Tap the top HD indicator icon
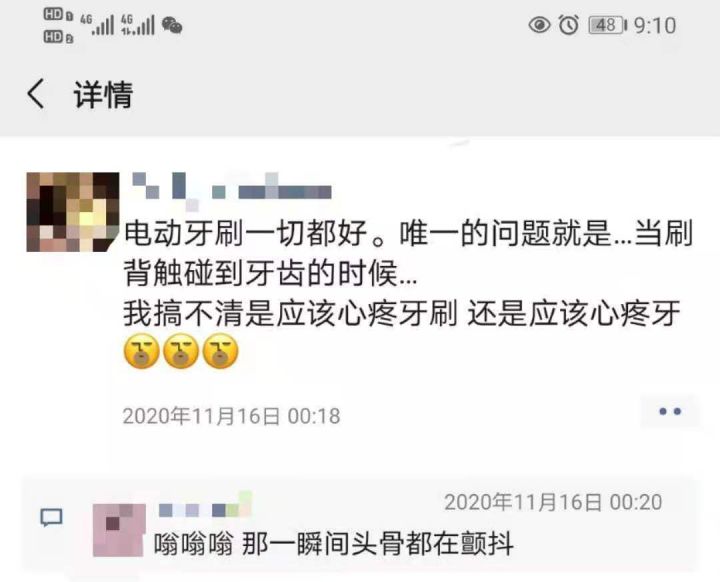This screenshot has height=582, width=720. click(x=58, y=15)
